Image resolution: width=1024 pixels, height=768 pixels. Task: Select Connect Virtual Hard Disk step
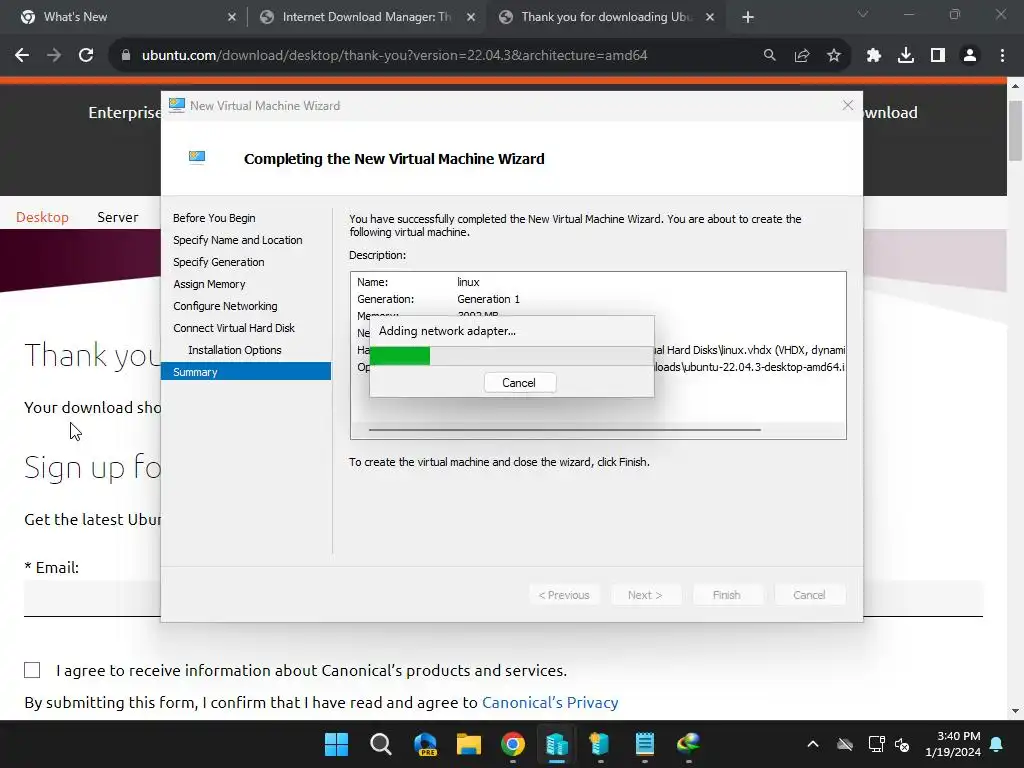pos(234,328)
